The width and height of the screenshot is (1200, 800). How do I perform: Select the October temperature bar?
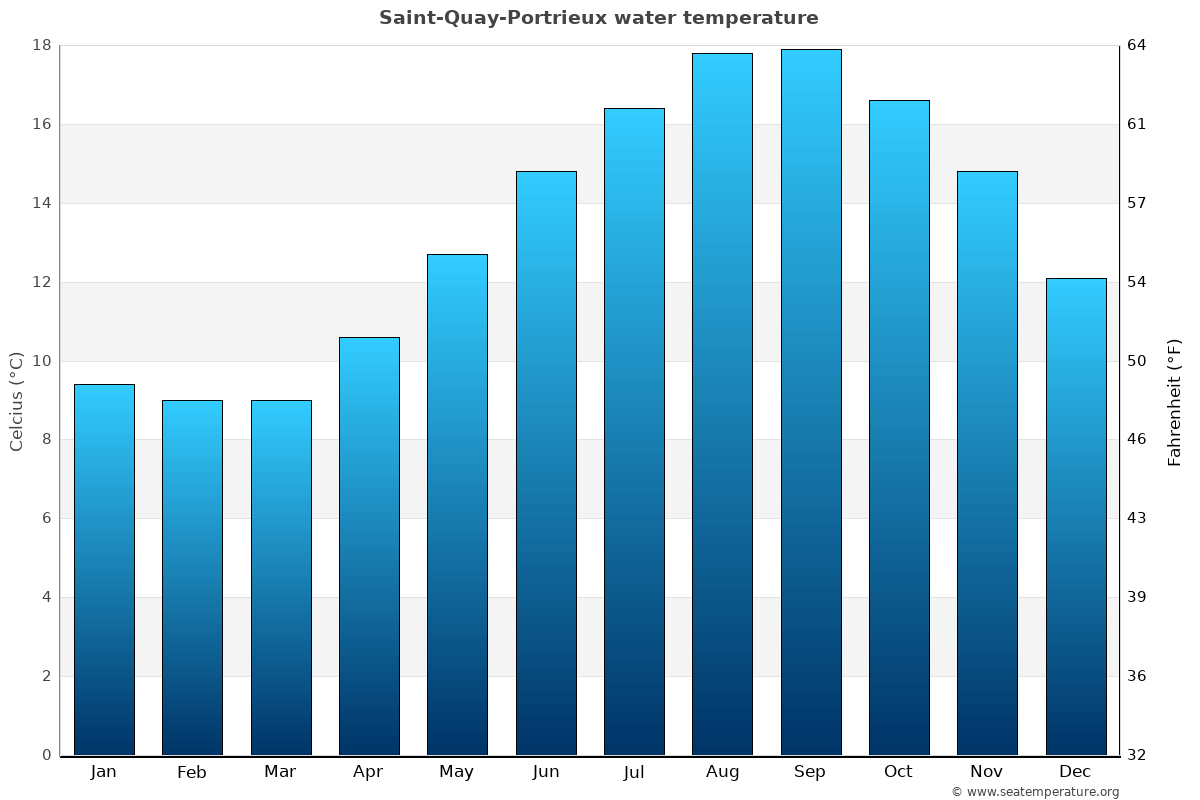[x=899, y=428]
